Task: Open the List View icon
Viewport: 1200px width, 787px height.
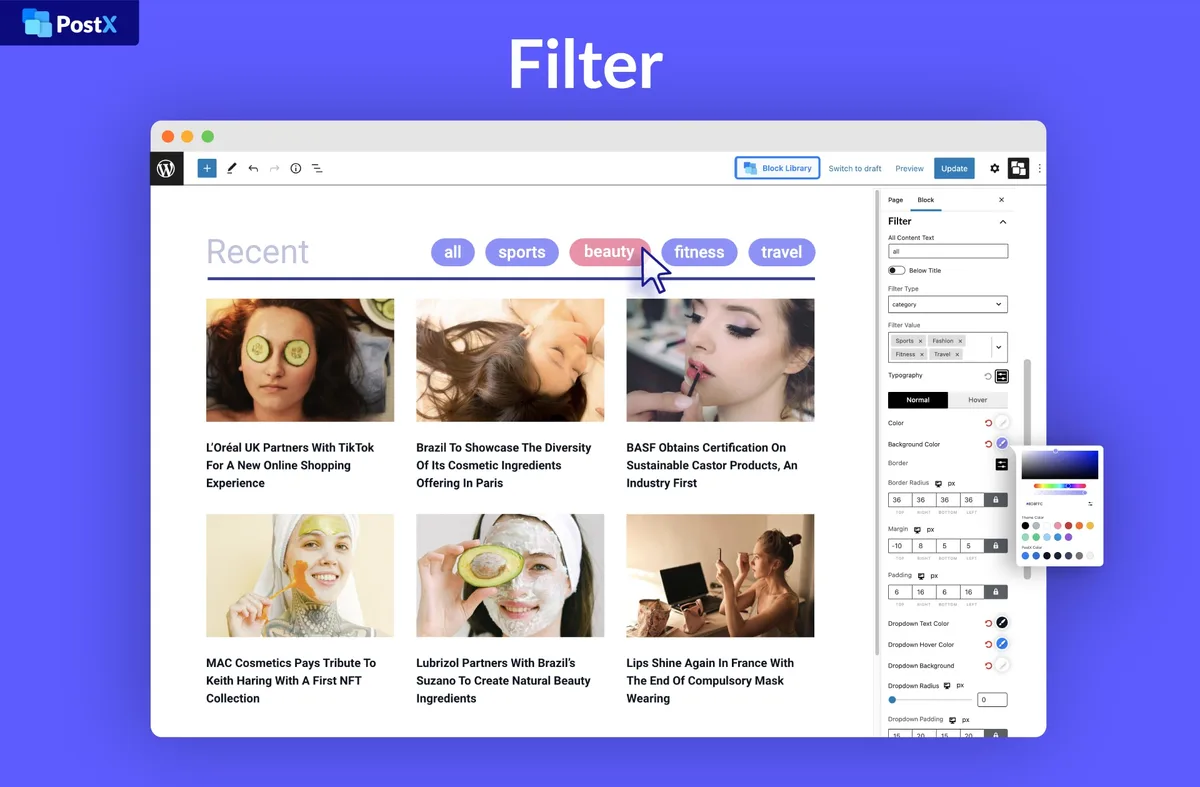Action: point(317,168)
